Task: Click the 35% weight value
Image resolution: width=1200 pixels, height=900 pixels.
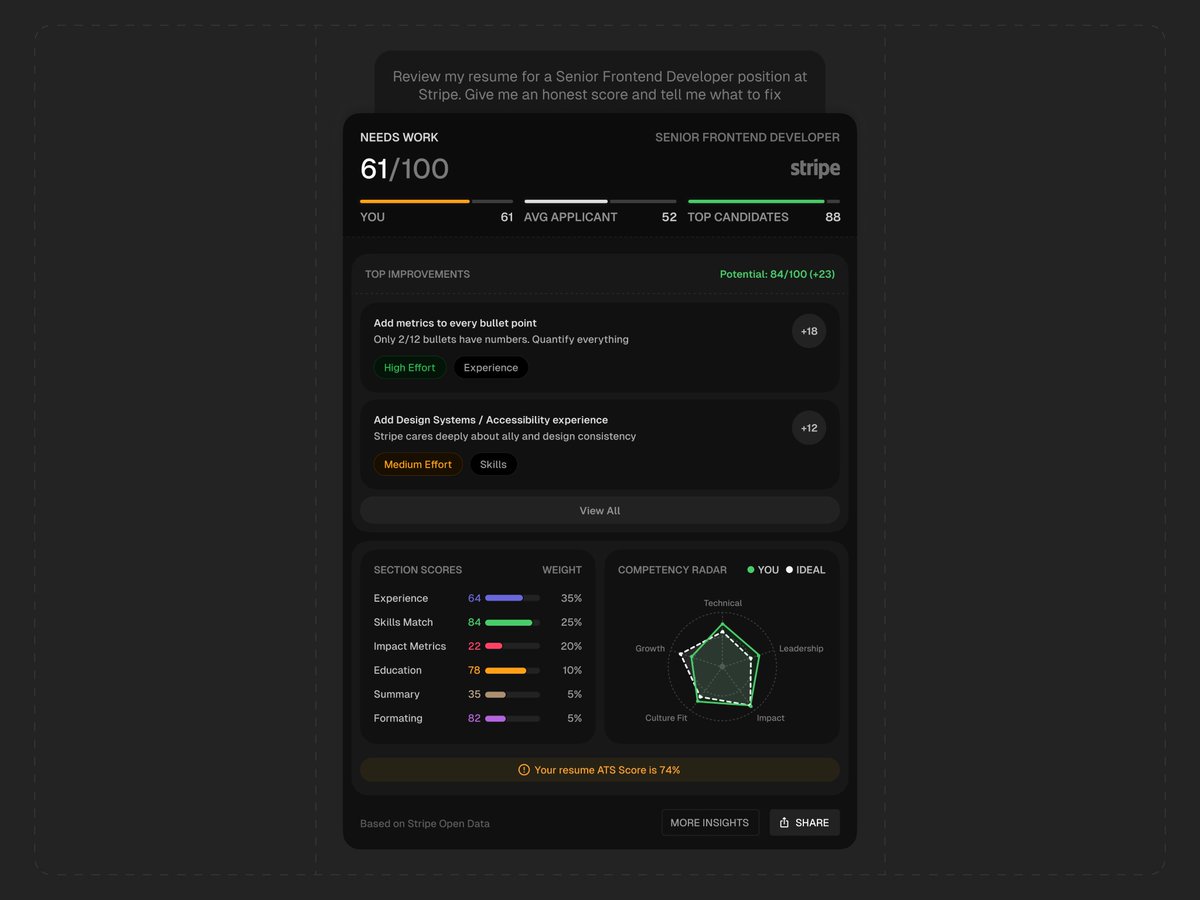Action: tap(571, 598)
